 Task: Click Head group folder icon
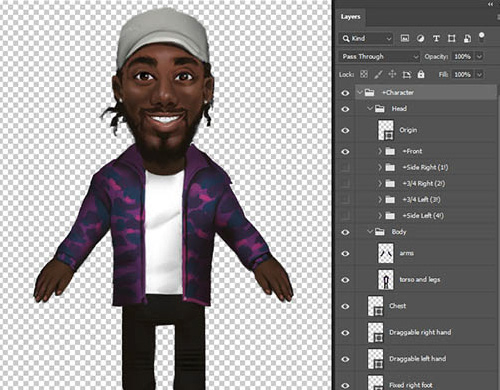pyautogui.click(x=380, y=108)
